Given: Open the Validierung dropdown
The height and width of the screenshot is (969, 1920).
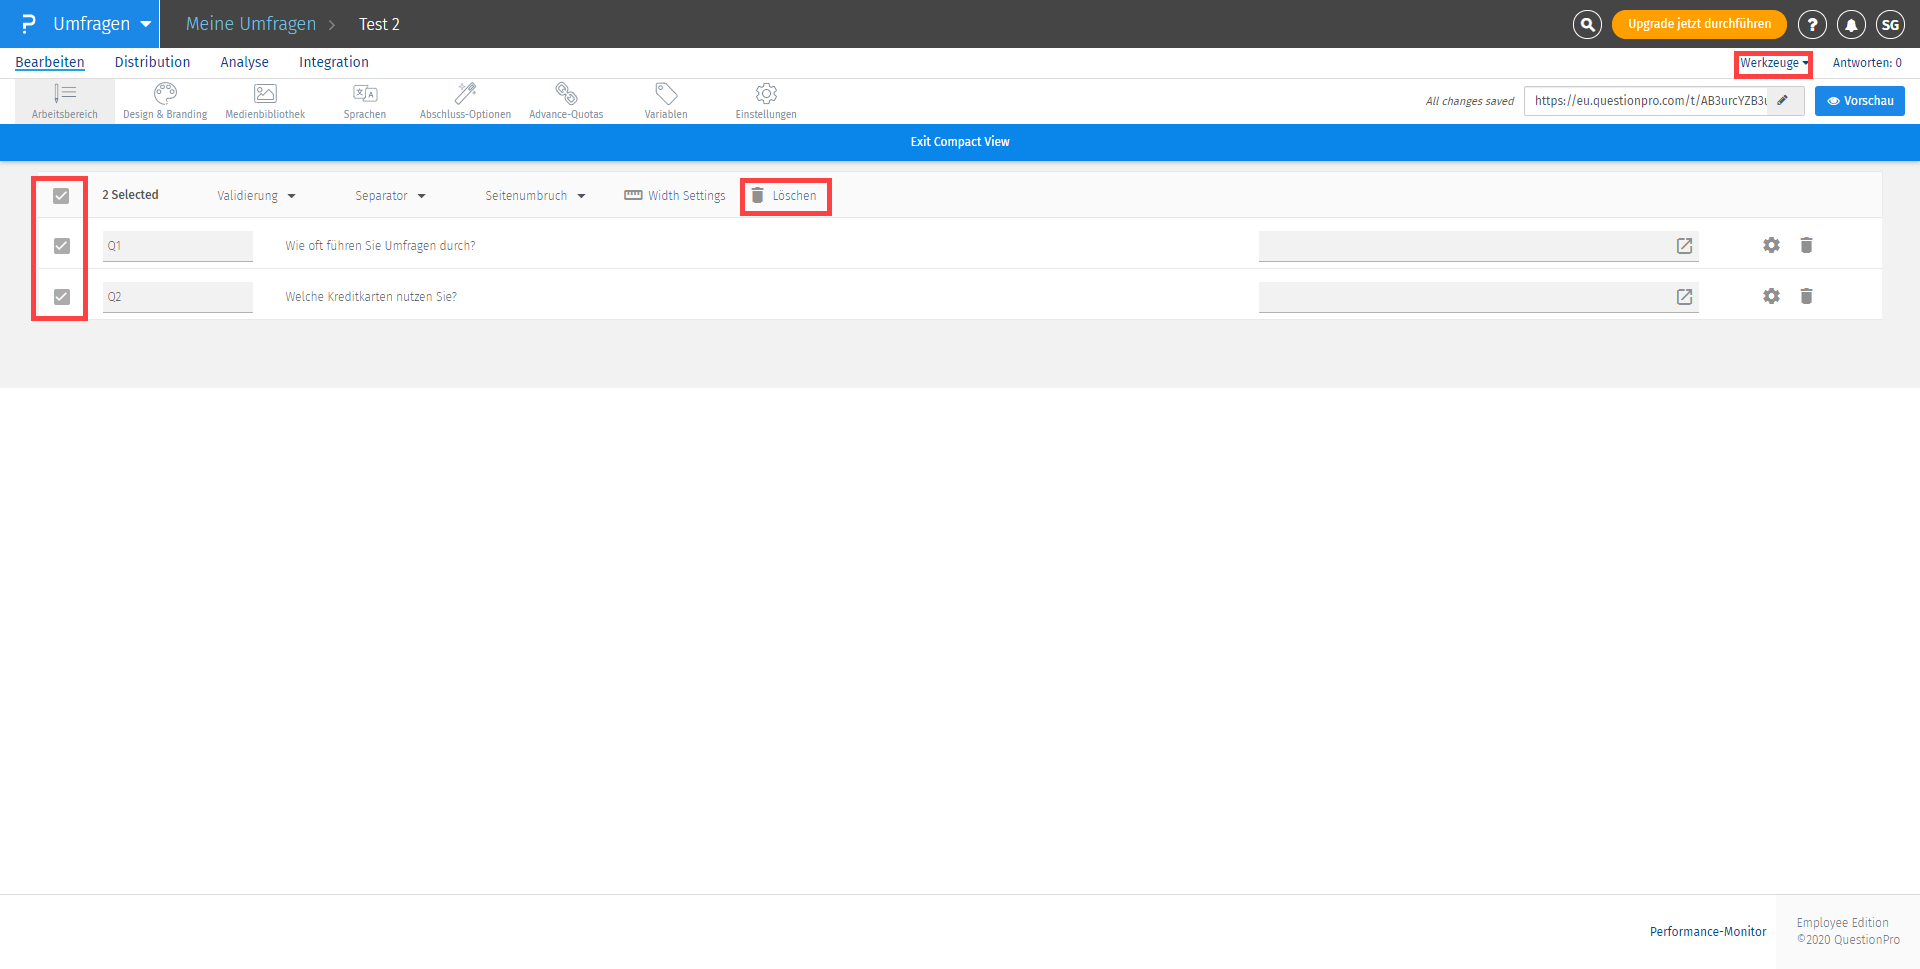Looking at the screenshot, I should pyautogui.click(x=257, y=196).
